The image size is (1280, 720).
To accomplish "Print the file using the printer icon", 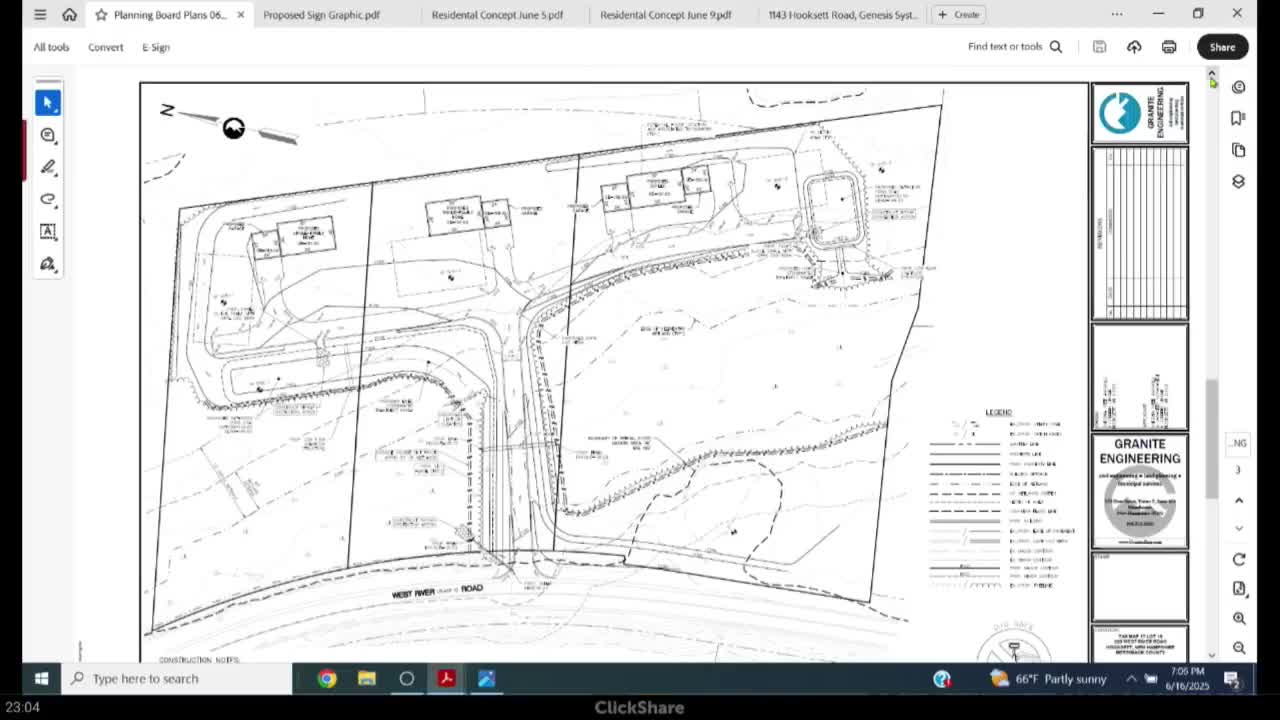I will pyautogui.click(x=1169, y=47).
